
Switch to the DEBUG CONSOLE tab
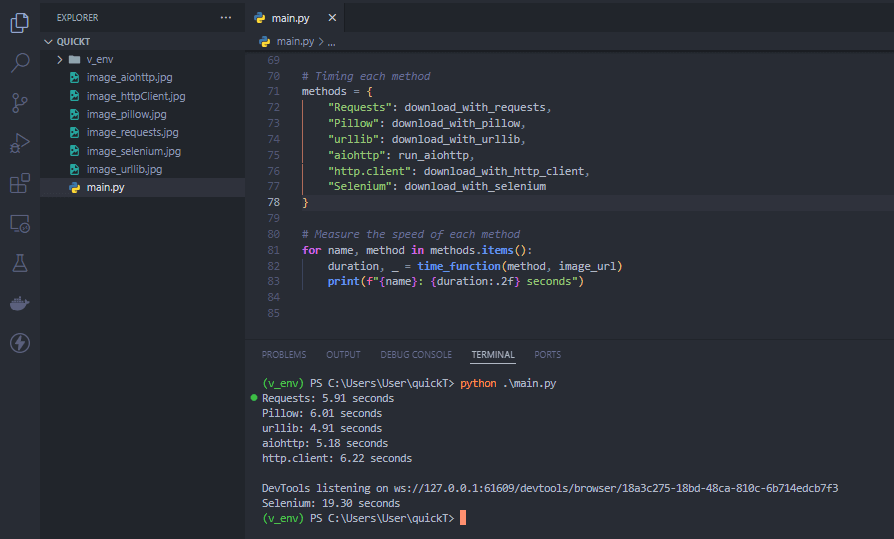pos(416,355)
